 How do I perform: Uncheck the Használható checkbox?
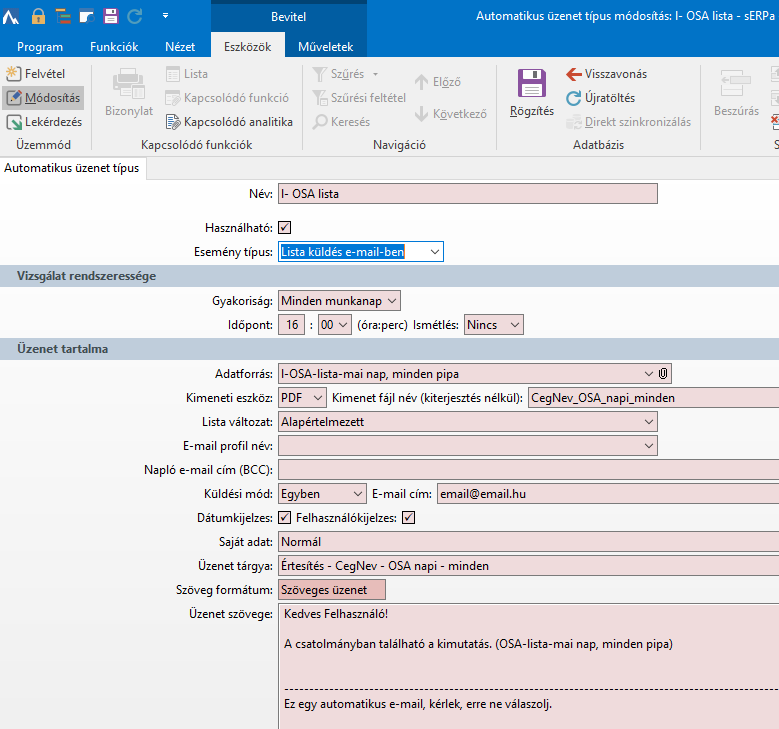coord(285,228)
